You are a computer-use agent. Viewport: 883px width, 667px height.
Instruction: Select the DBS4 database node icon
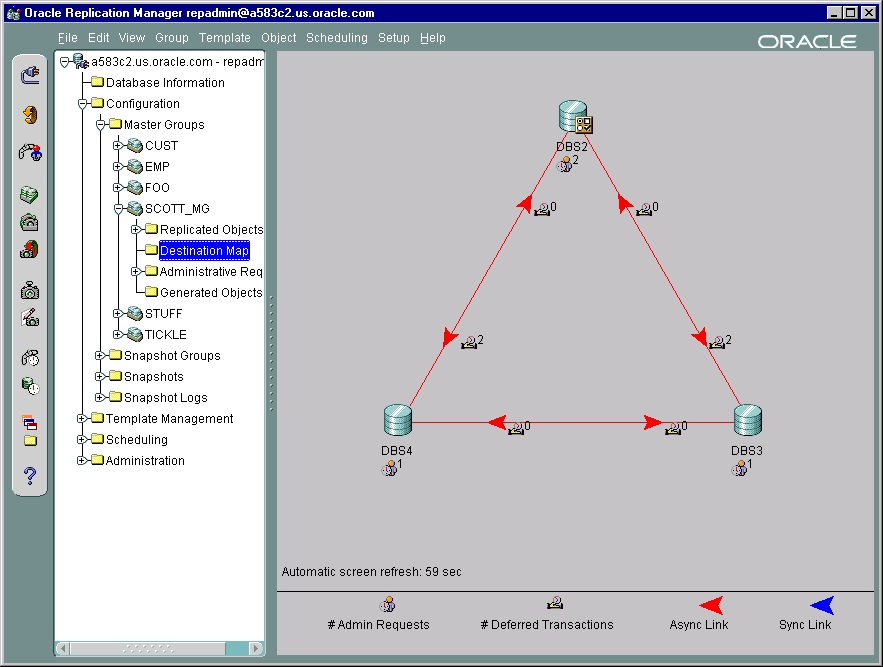(x=397, y=421)
